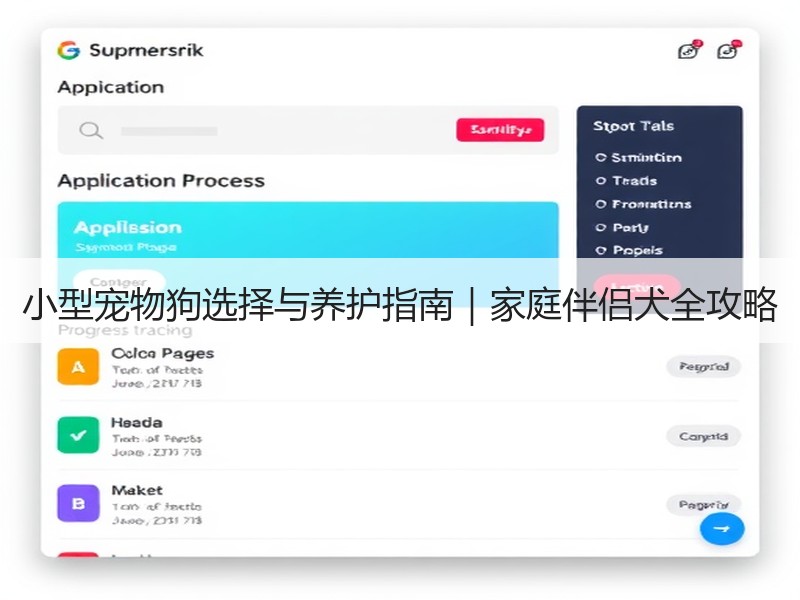Click the Application Process heading

tap(161, 181)
